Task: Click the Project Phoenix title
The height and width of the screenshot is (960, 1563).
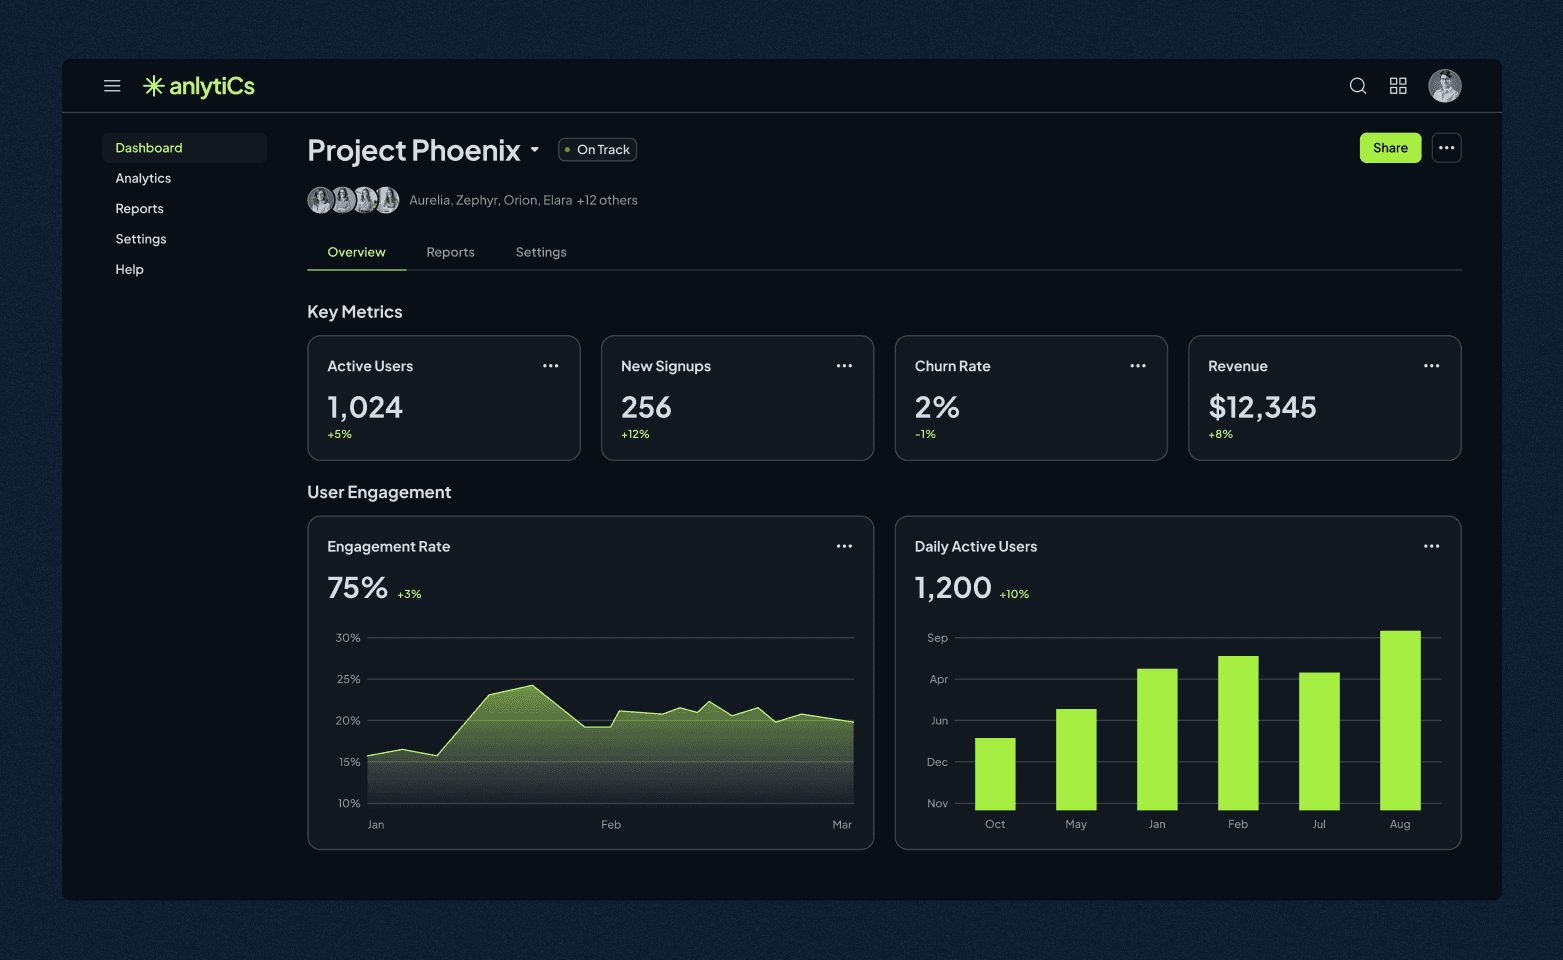Action: [x=414, y=150]
